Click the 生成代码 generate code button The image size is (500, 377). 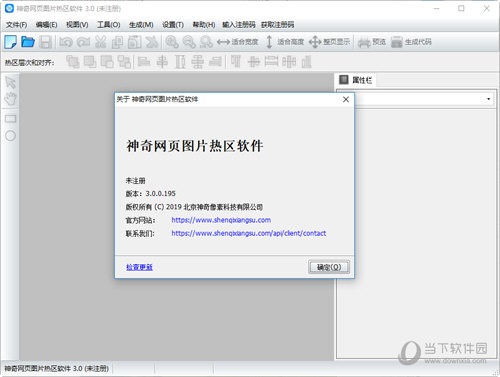click(x=411, y=42)
